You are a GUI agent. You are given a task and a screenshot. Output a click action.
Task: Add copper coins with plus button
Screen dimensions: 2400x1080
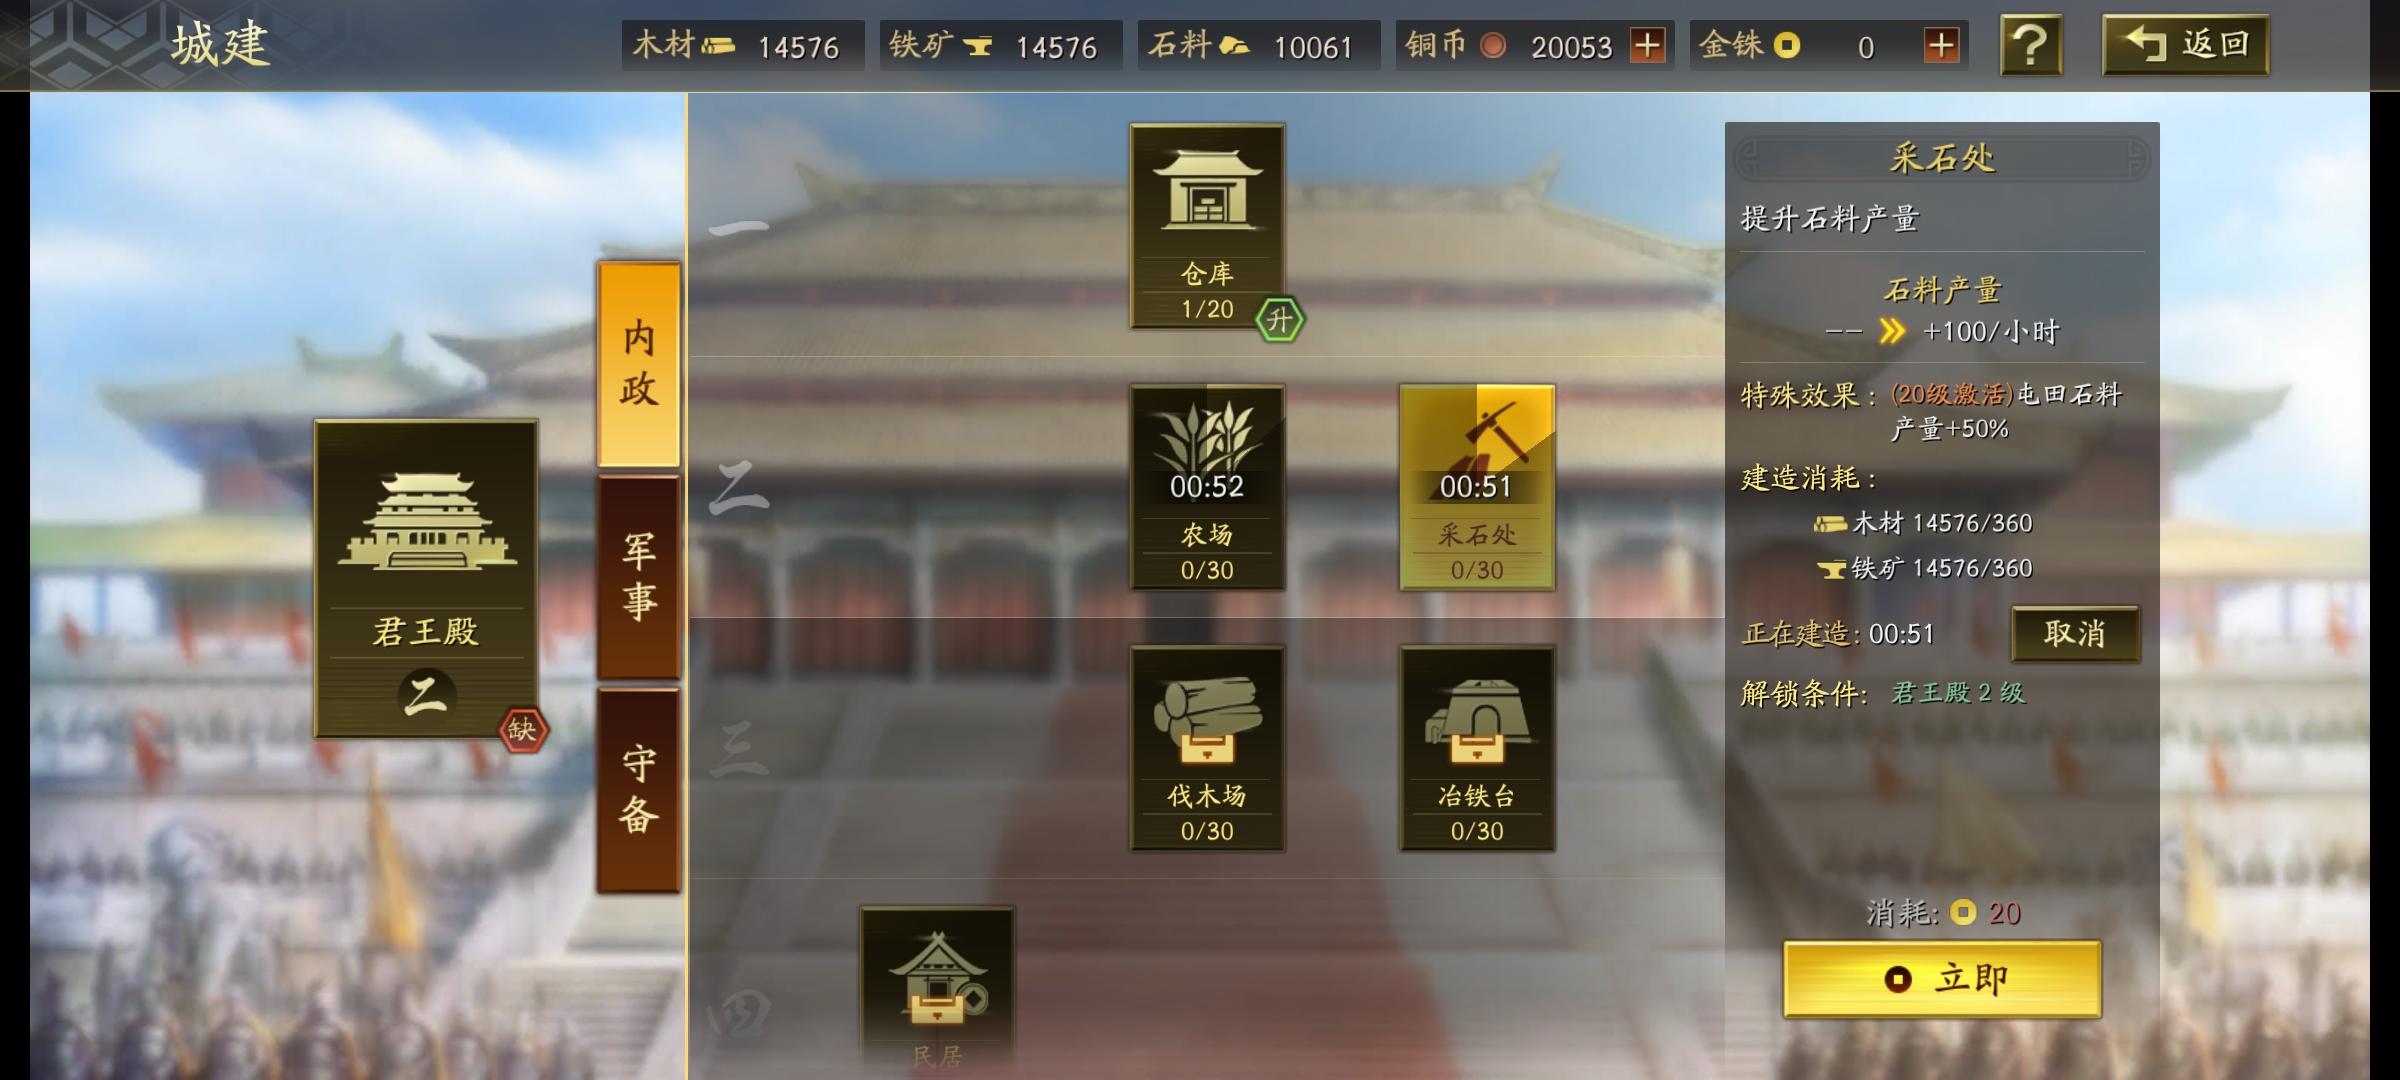[x=1647, y=45]
